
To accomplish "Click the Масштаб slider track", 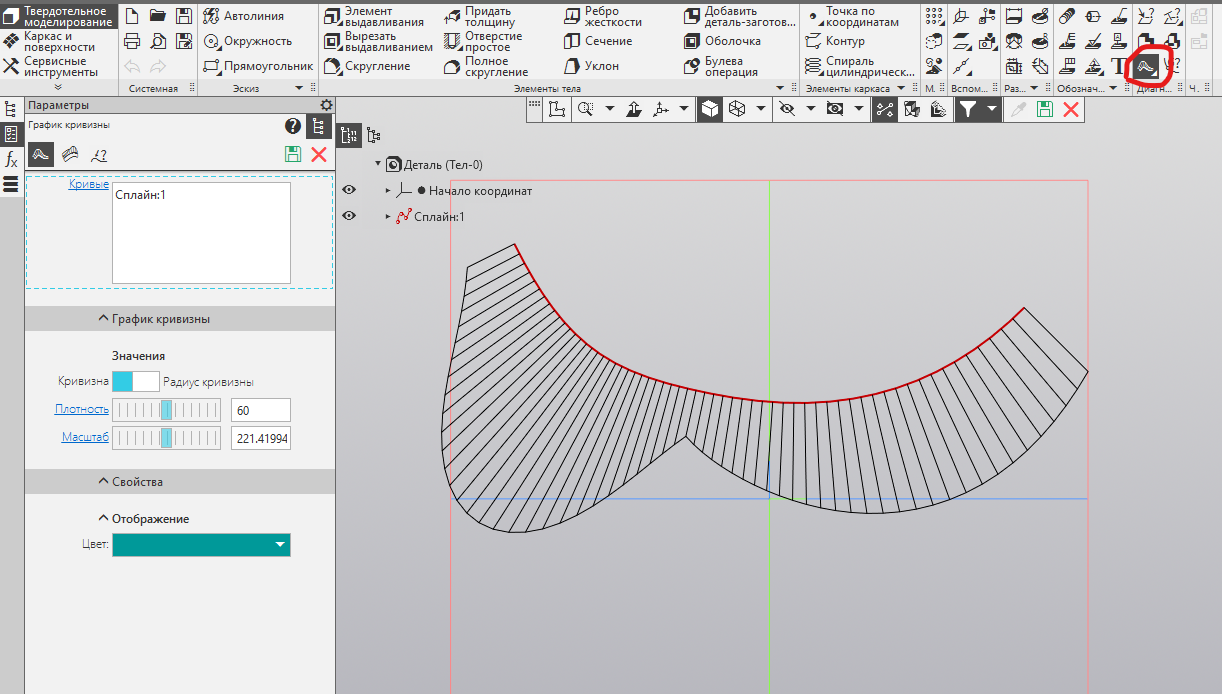I will pyautogui.click(x=166, y=438).
